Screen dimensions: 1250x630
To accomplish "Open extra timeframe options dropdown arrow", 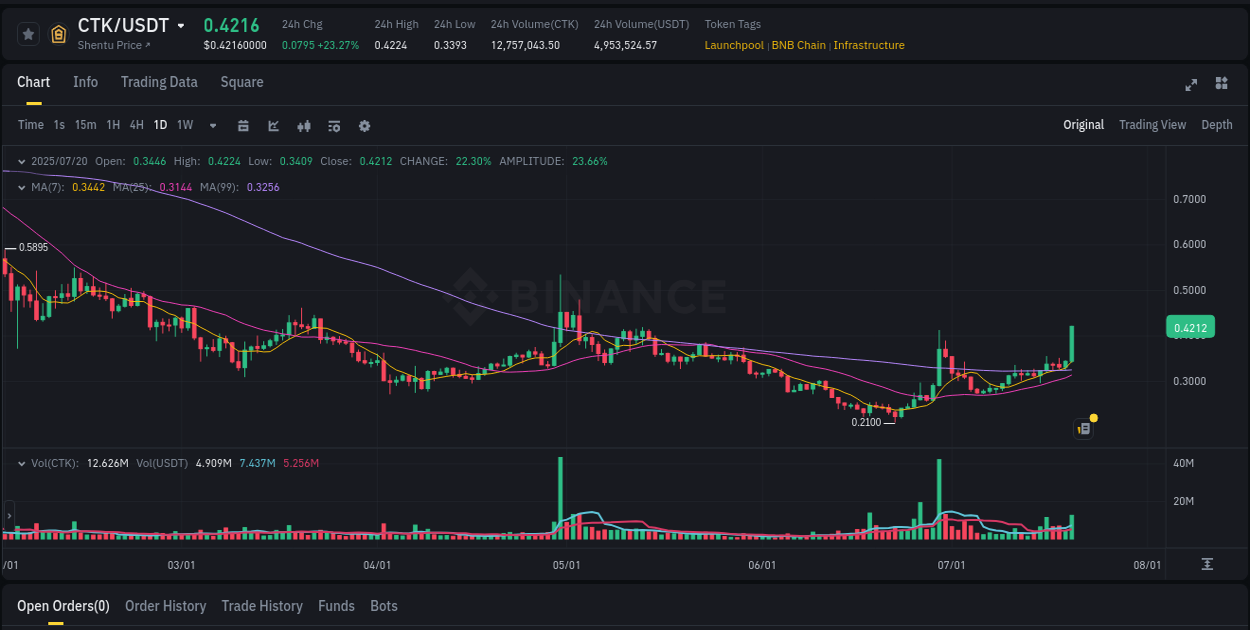I will [212, 125].
